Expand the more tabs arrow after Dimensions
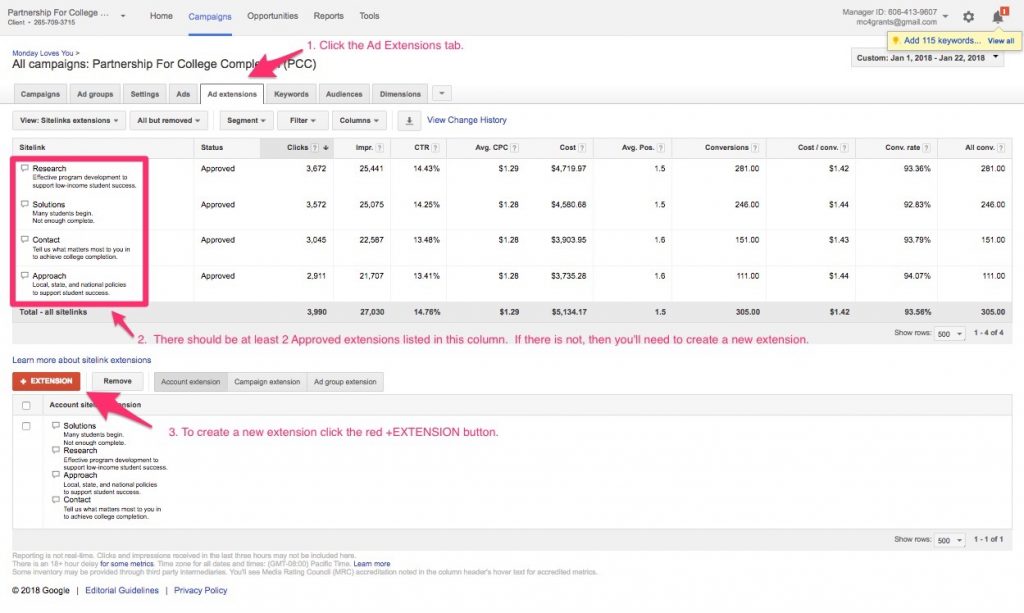 click(441, 93)
